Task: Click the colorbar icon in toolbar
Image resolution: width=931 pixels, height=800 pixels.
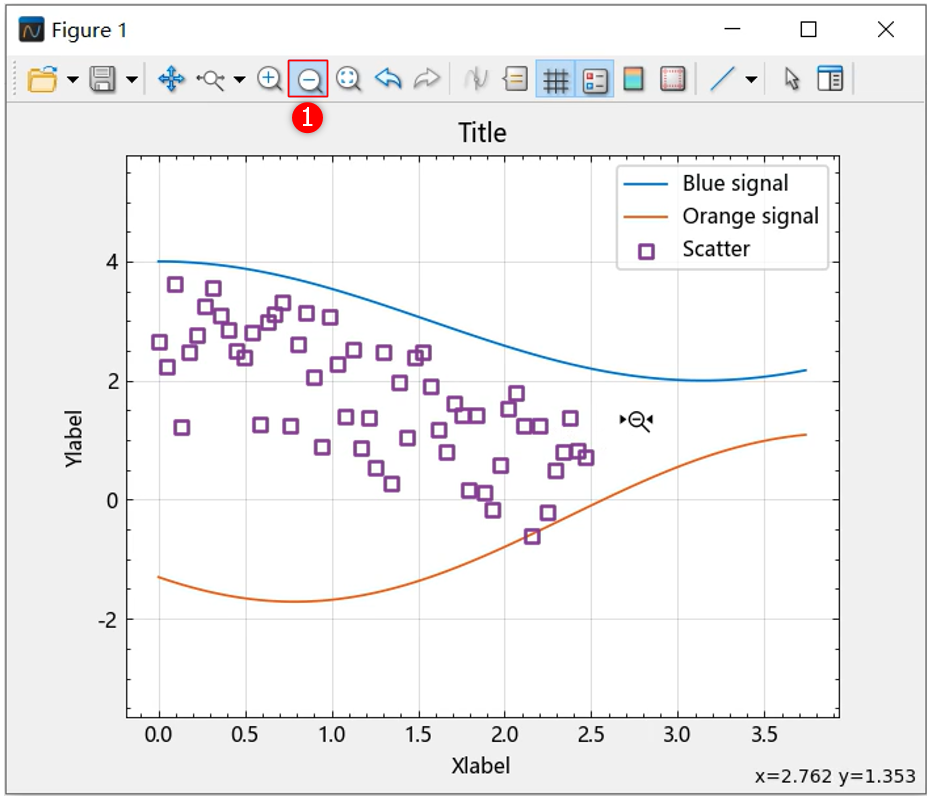Action: point(633,79)
